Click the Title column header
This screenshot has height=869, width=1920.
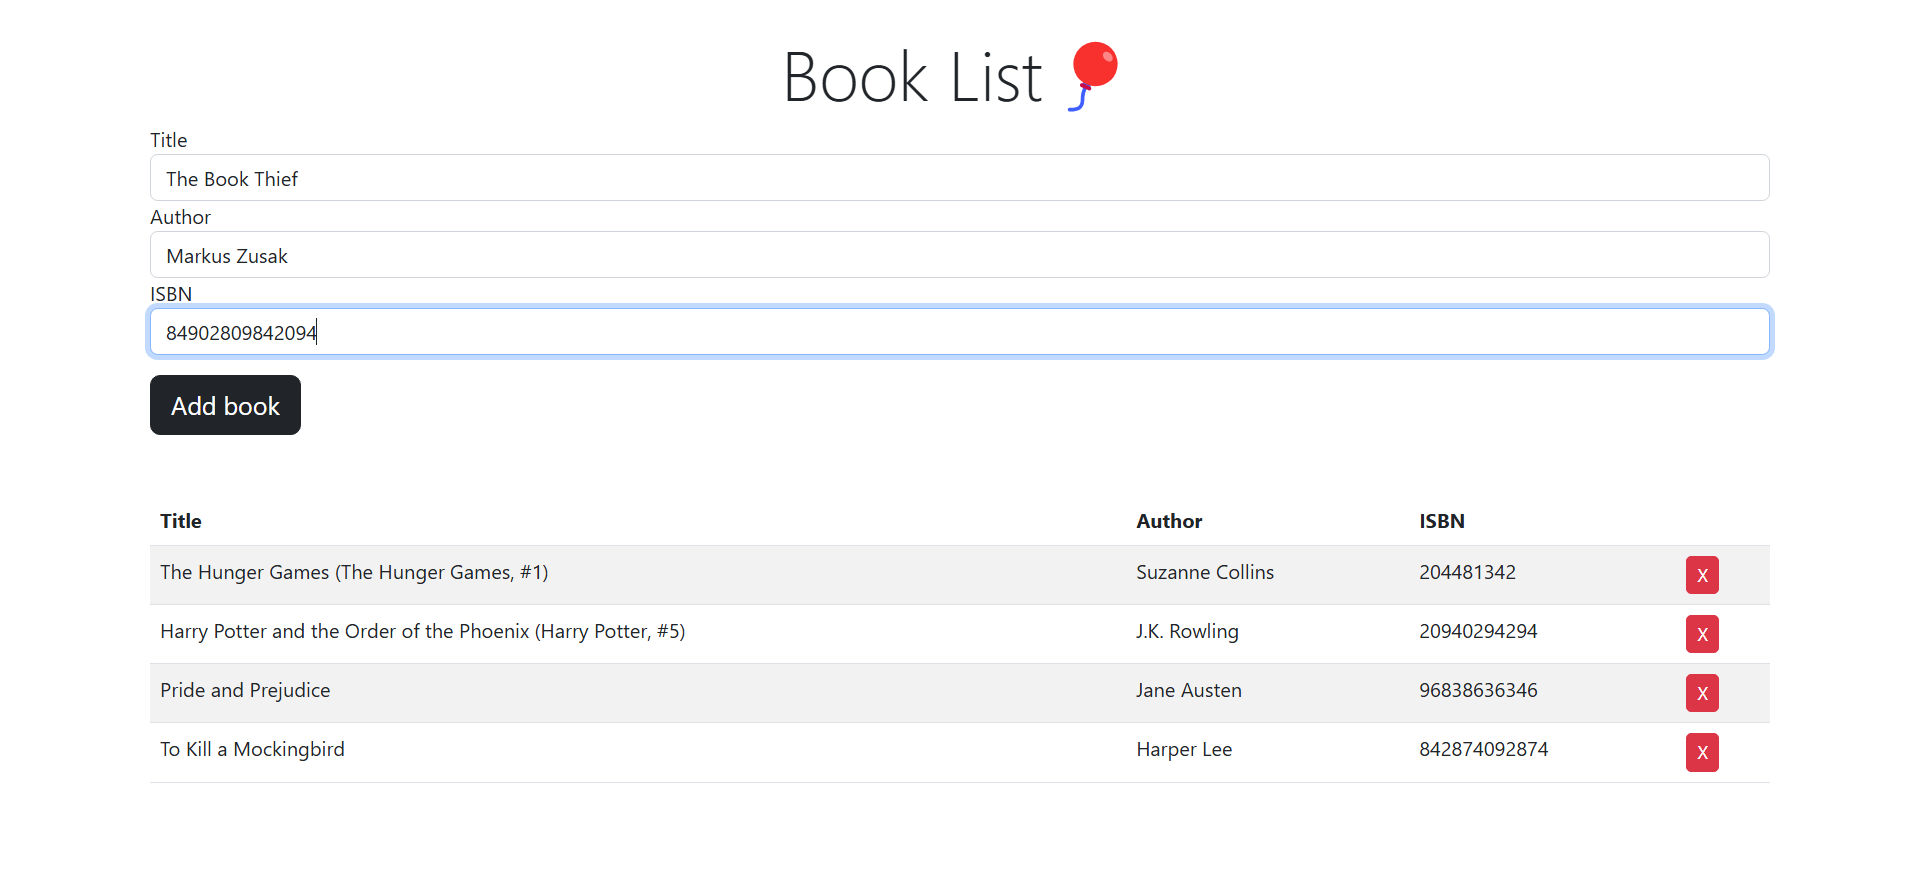pos(181,521)
